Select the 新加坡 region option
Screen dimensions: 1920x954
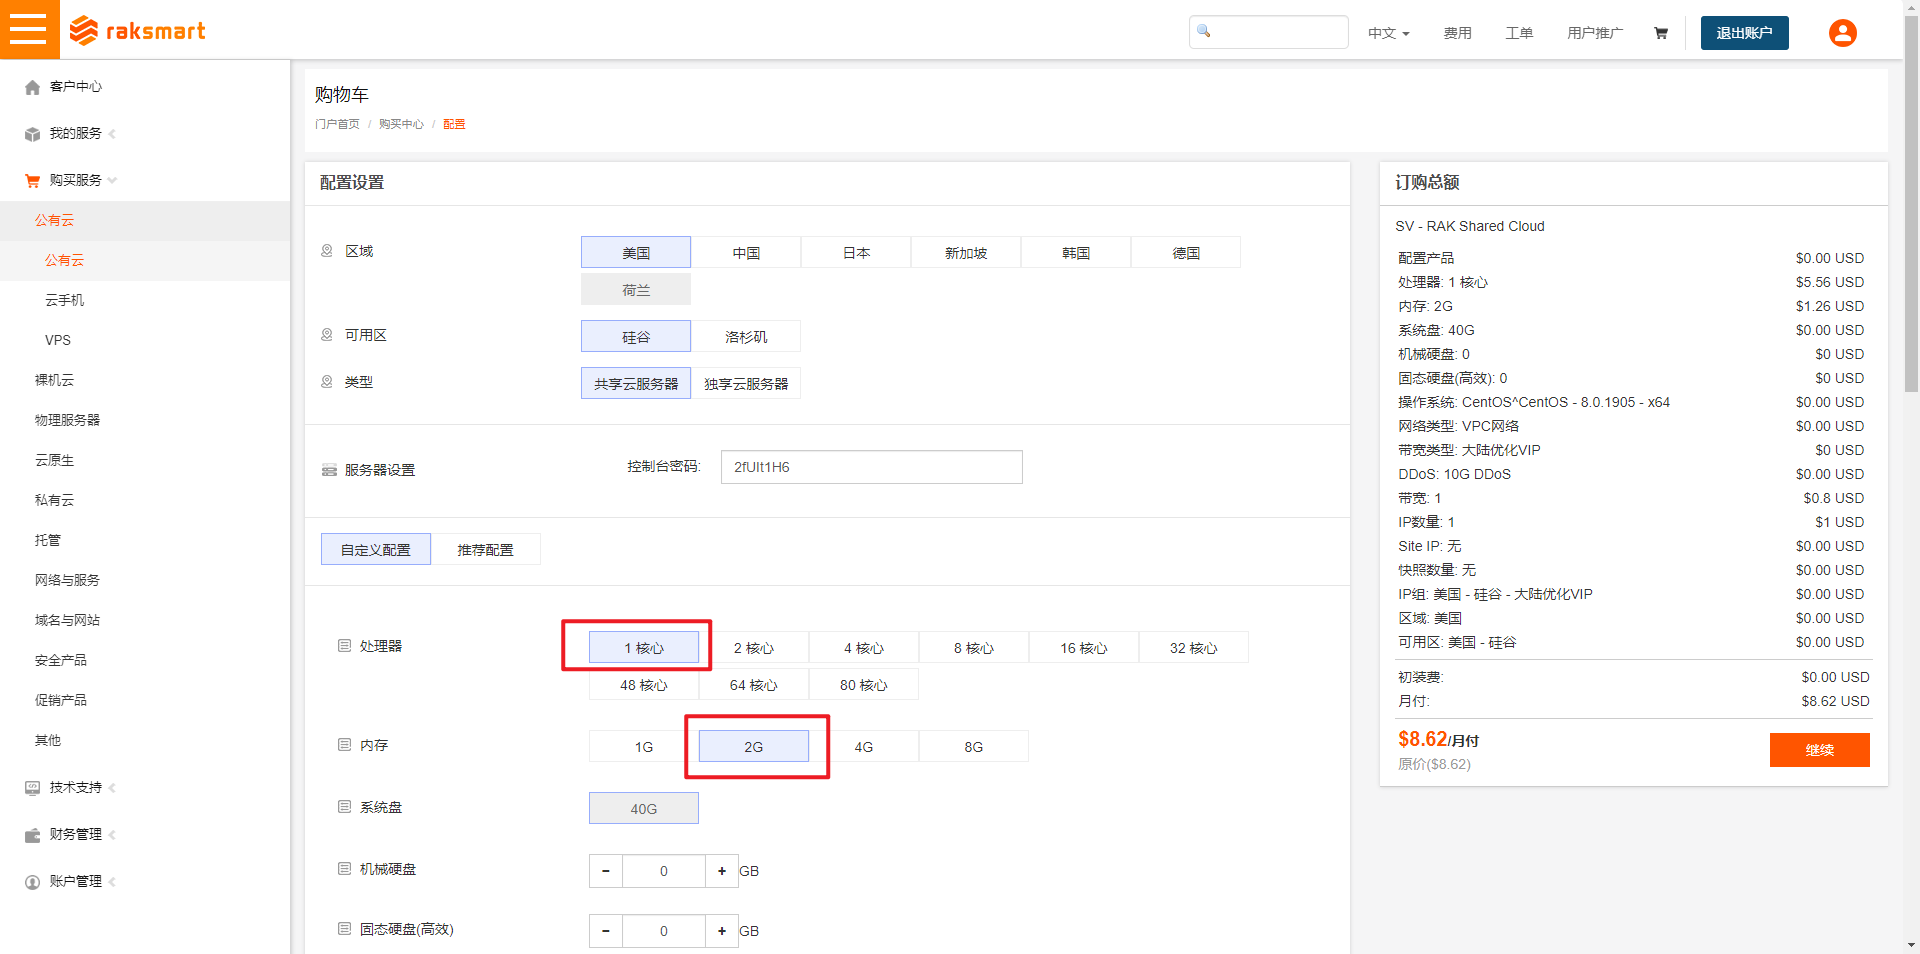click(x=966, y=252)
